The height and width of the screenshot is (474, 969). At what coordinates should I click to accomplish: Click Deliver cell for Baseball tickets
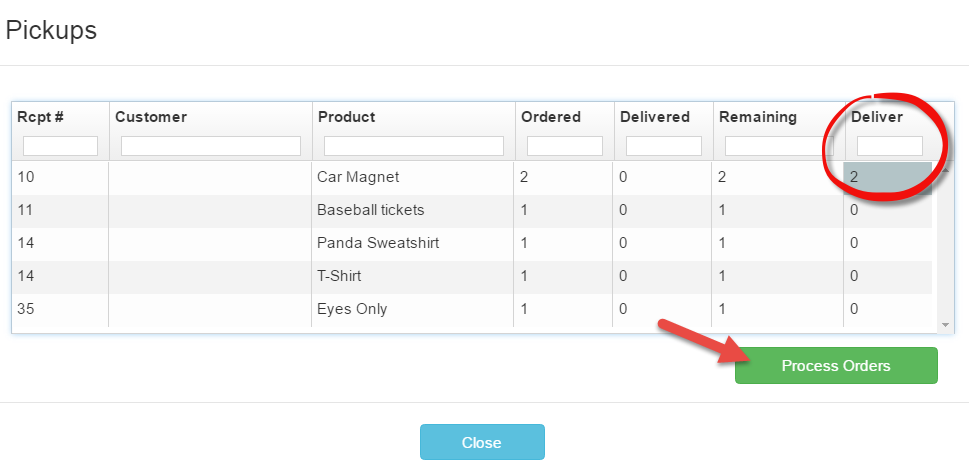pyautogui.click(x=888, y=210)
